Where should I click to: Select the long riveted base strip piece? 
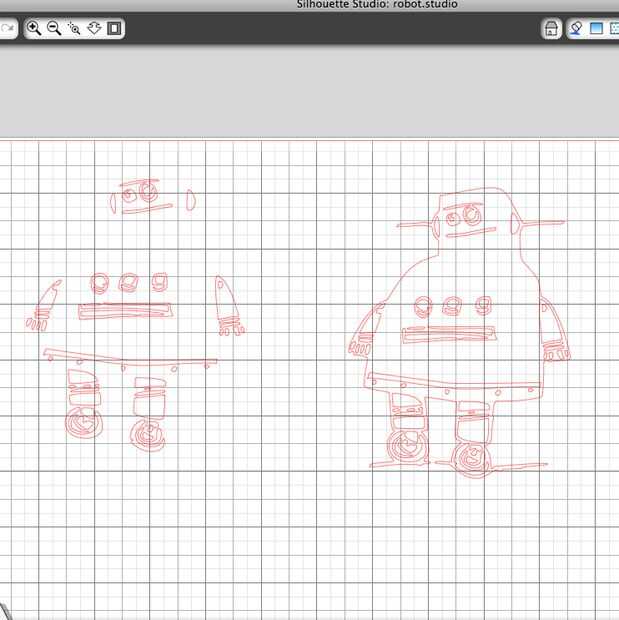pyautogui.click(x=130, y=360)
